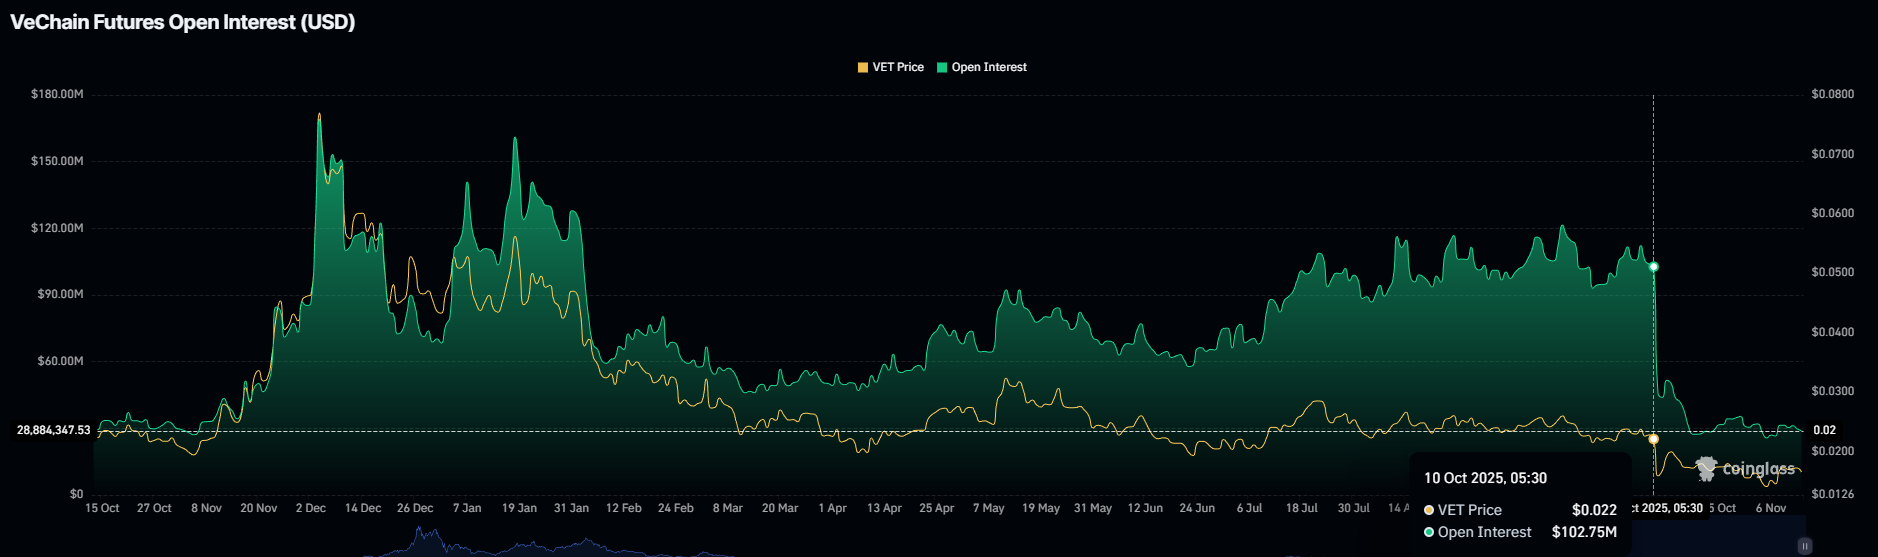Click the 6 Nov date on x-axis

point(1771,508)
